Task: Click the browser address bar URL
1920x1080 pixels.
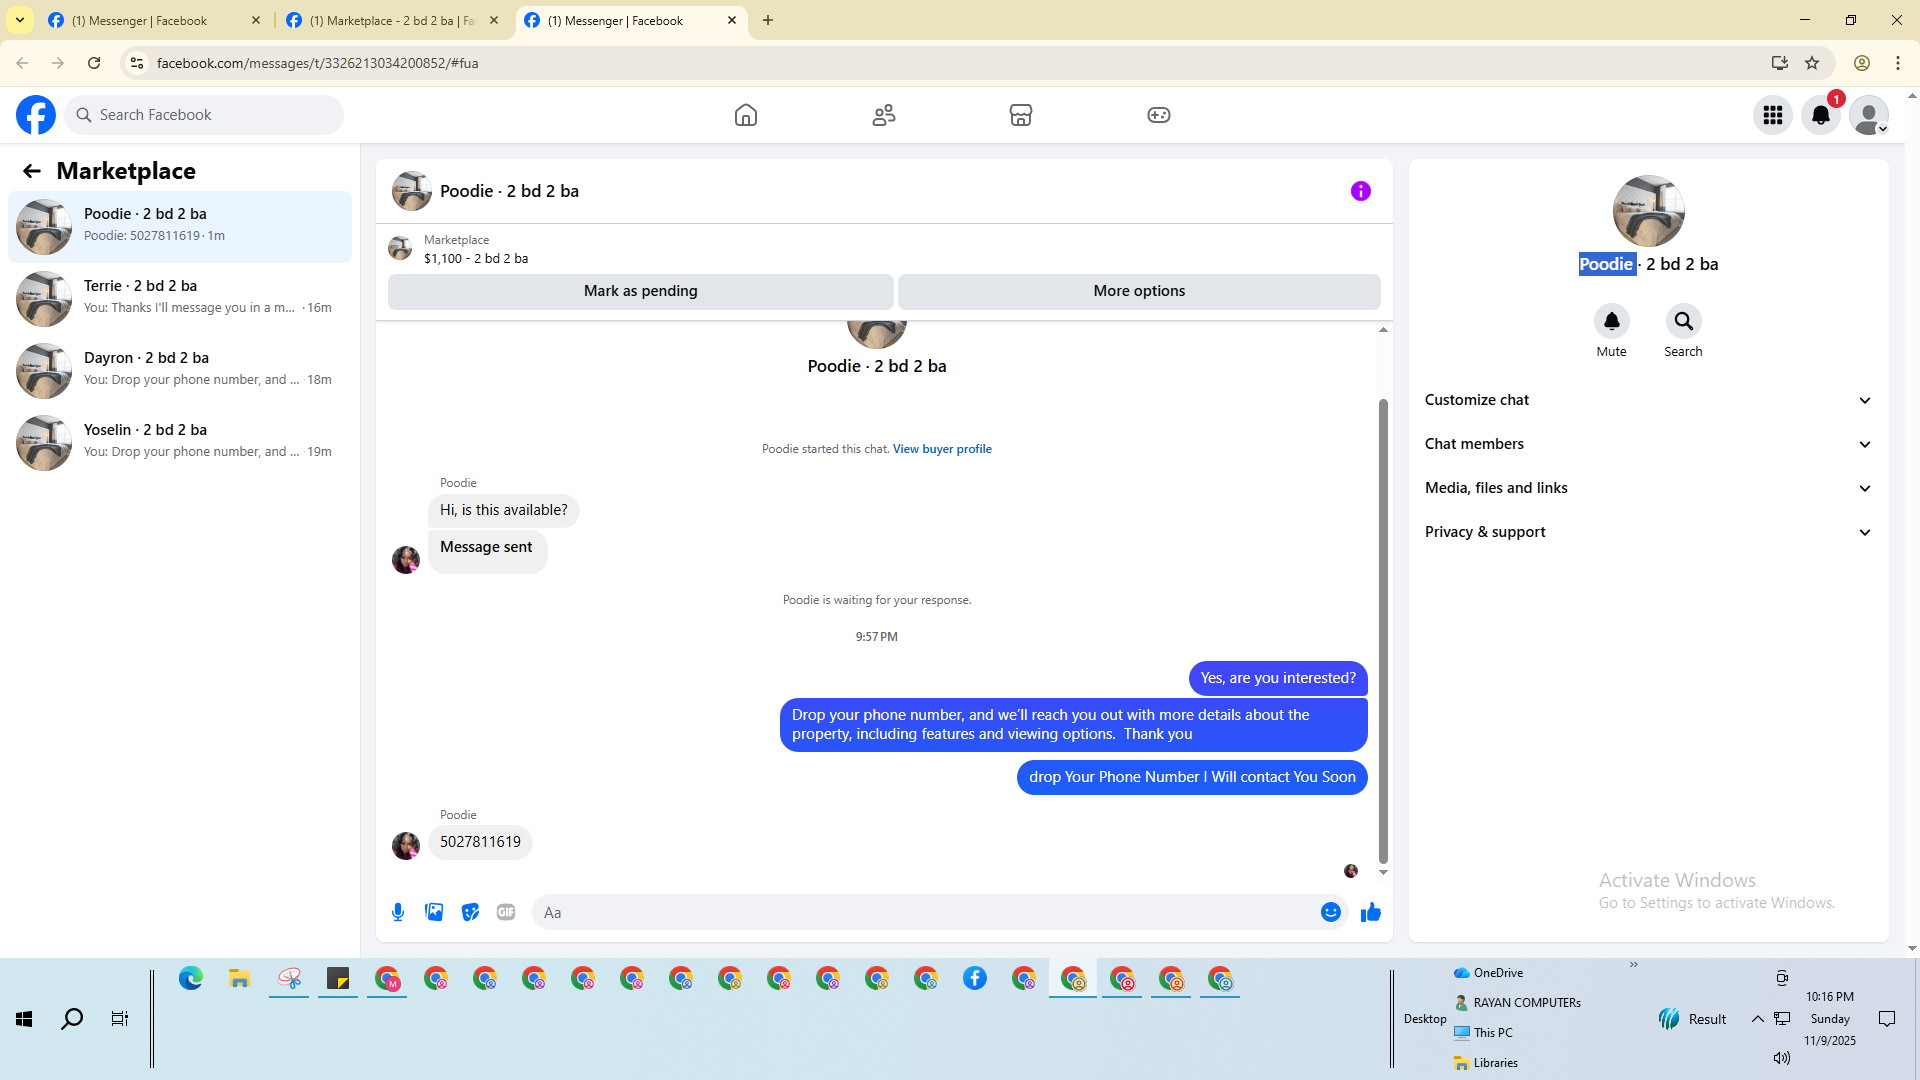Action: coord(317,63)
